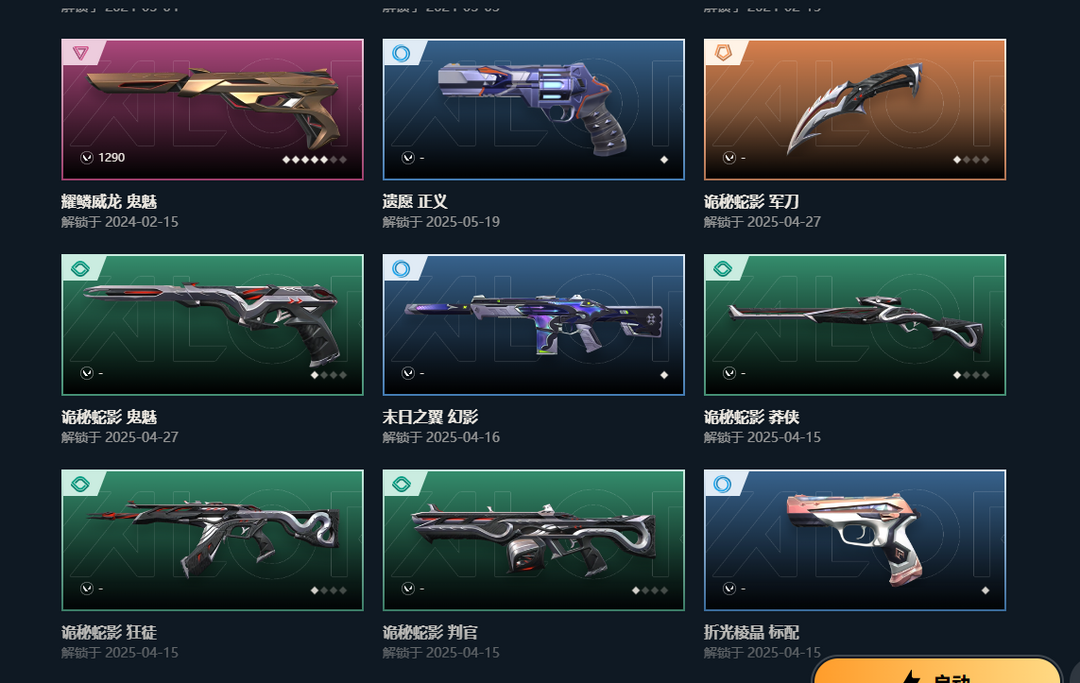This screenshot has width=1080, height=683.
Task: Open the 诡秘蛇影 狂徒 skin name
Action: pyautogui.click(x=109, y=633)
